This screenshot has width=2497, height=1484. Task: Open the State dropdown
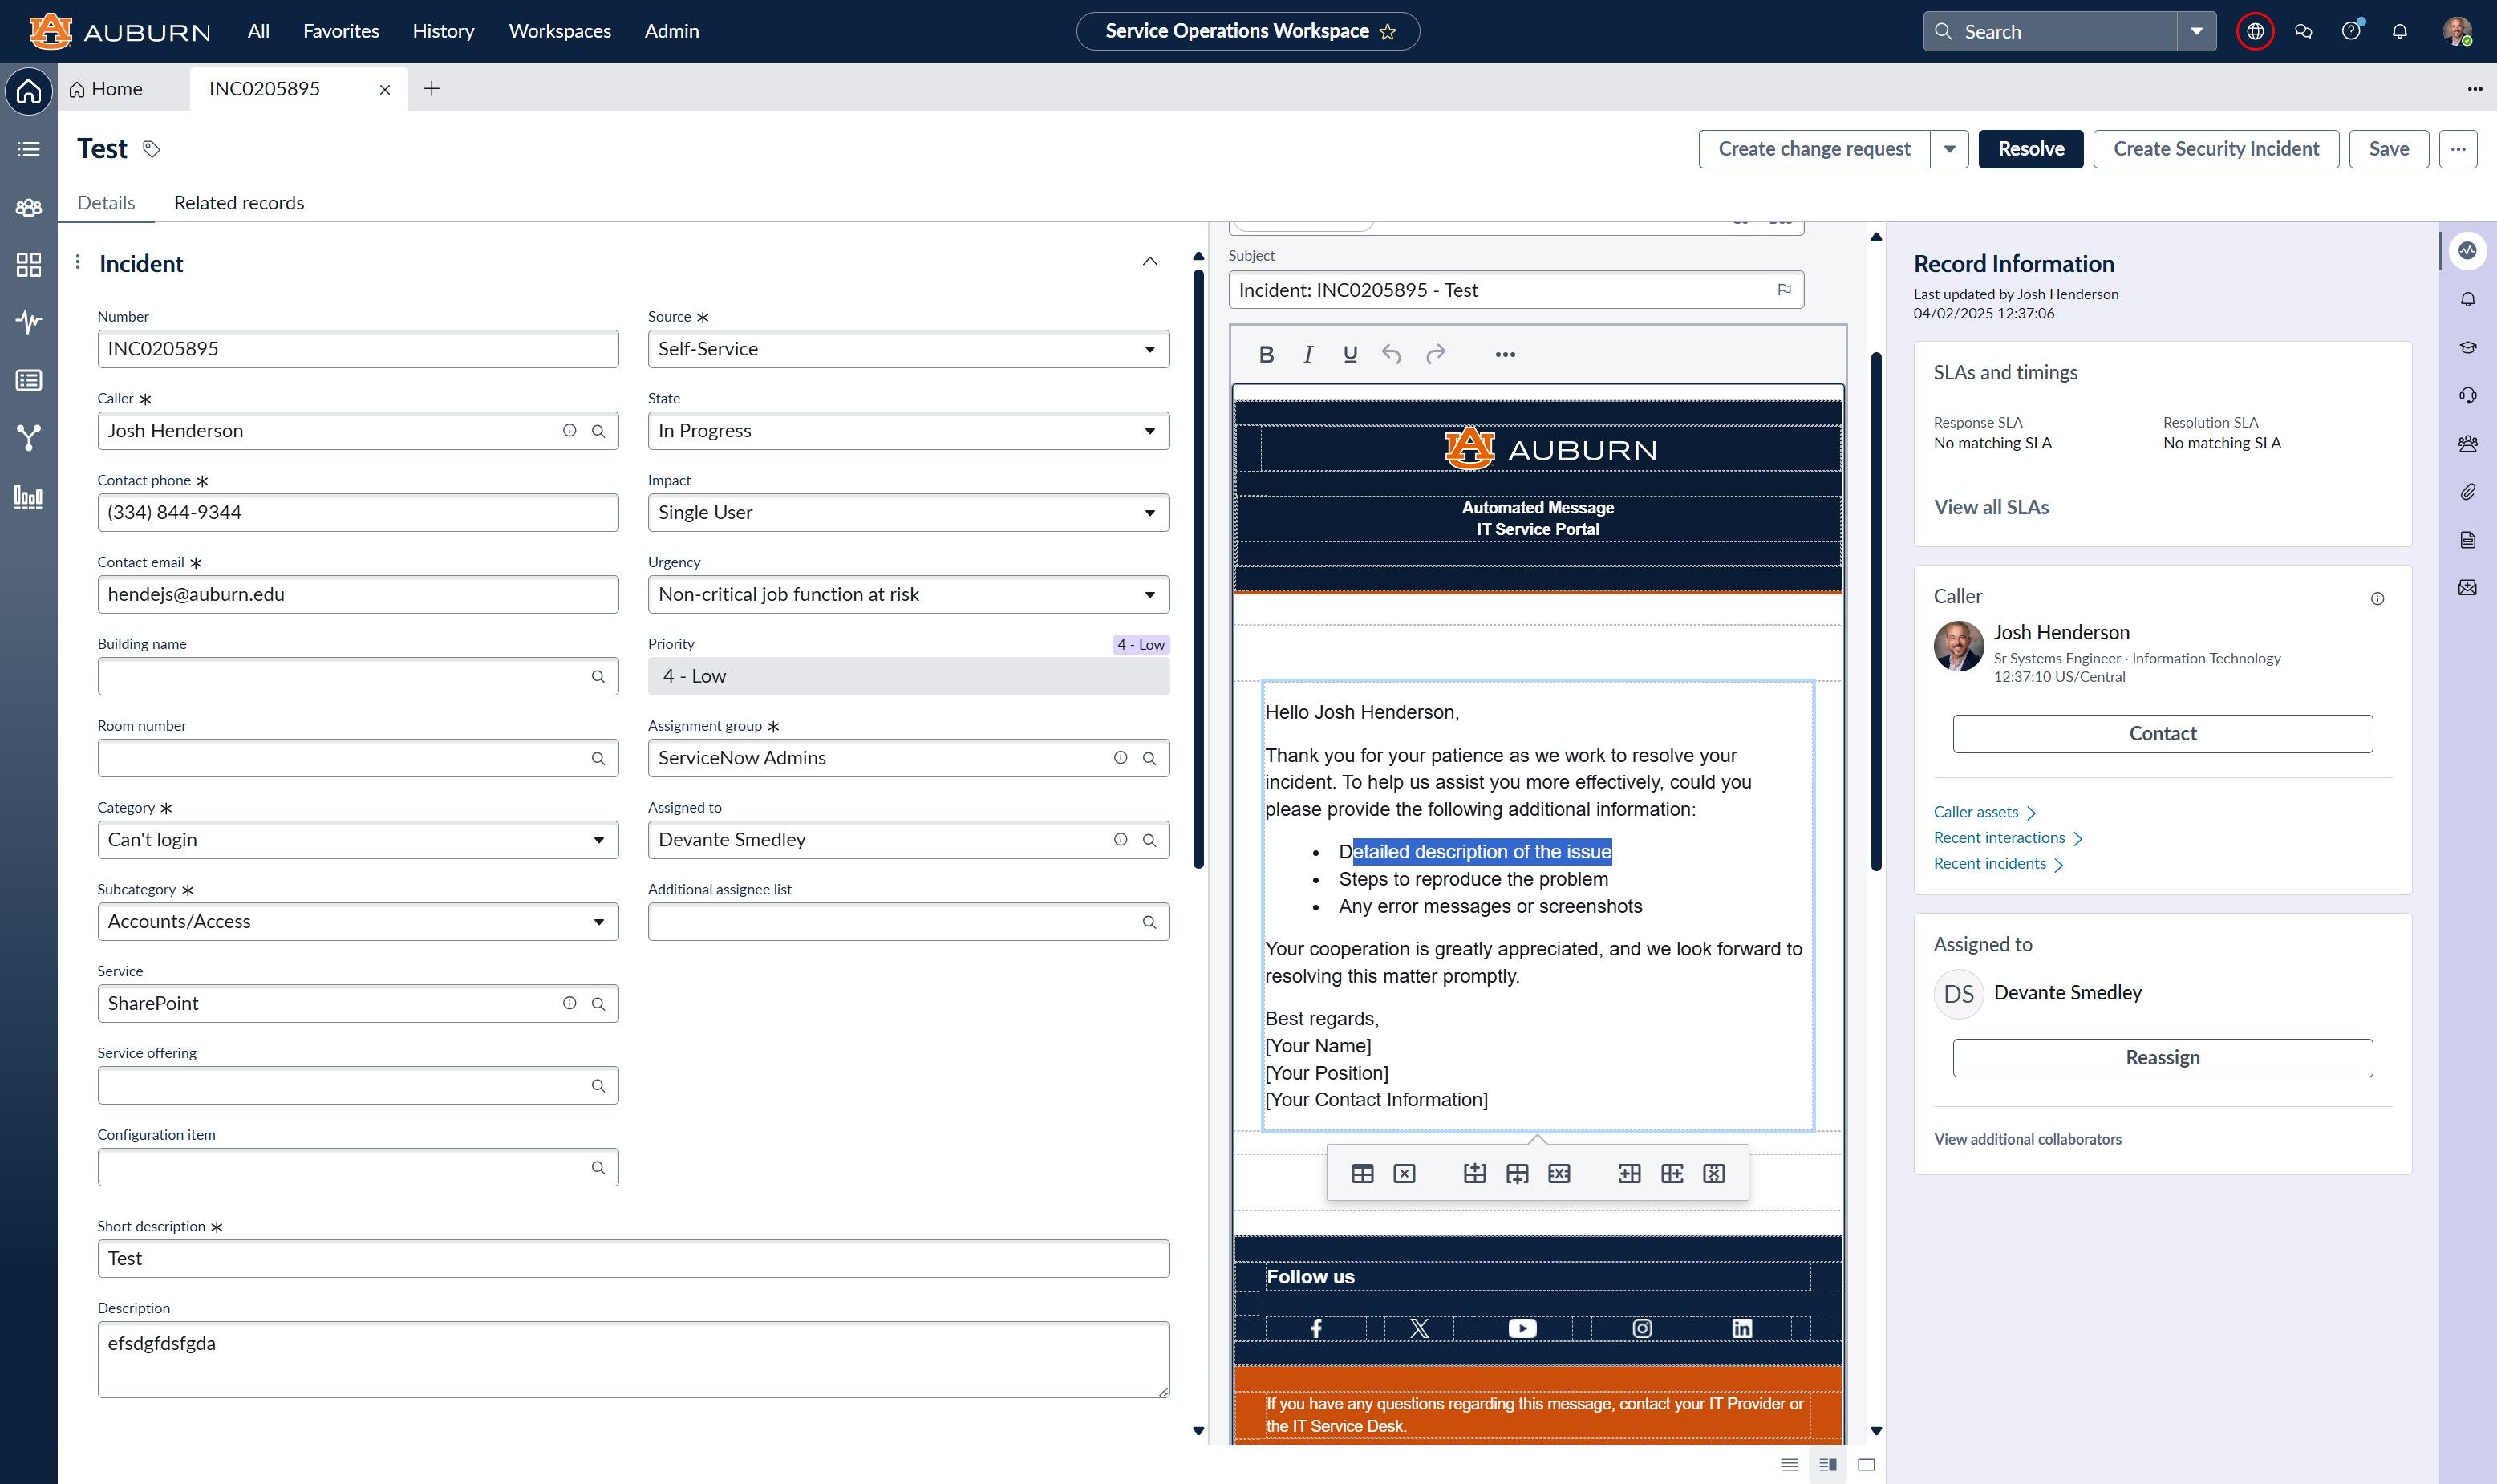907,431
